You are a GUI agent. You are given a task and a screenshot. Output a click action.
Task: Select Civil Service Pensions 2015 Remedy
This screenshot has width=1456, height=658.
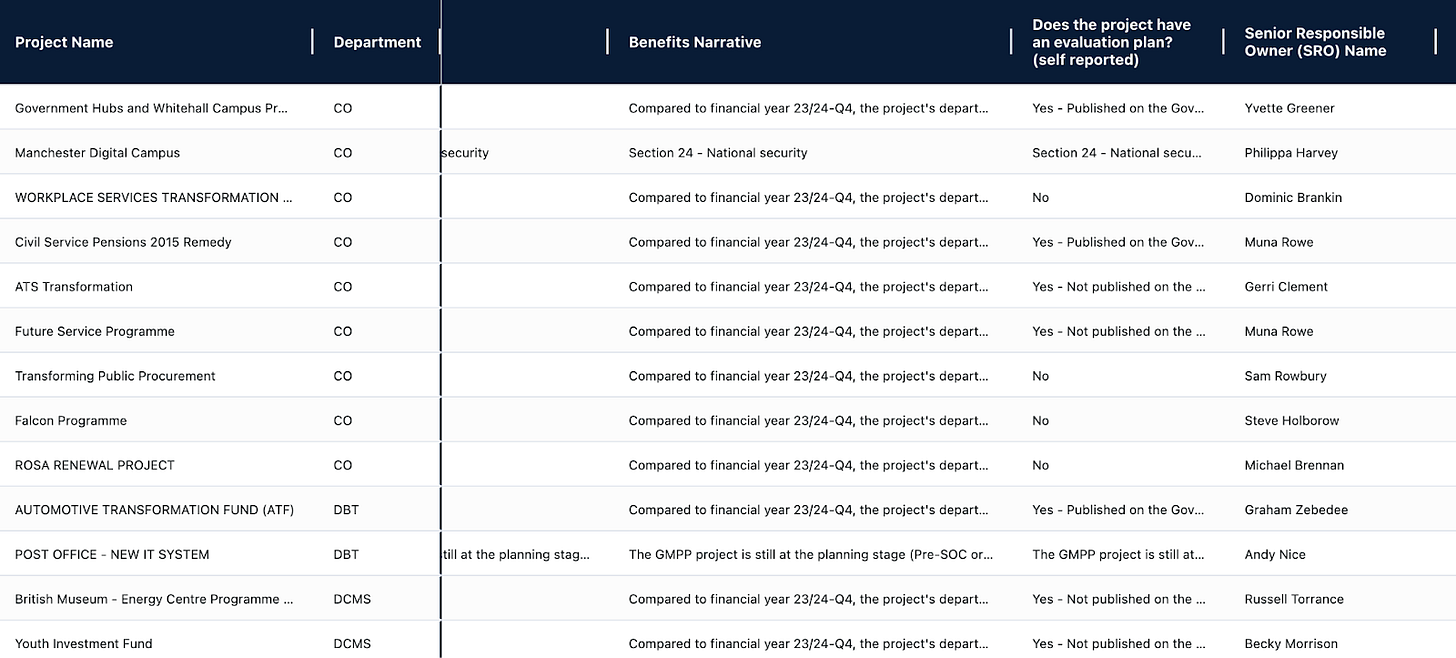123,242
